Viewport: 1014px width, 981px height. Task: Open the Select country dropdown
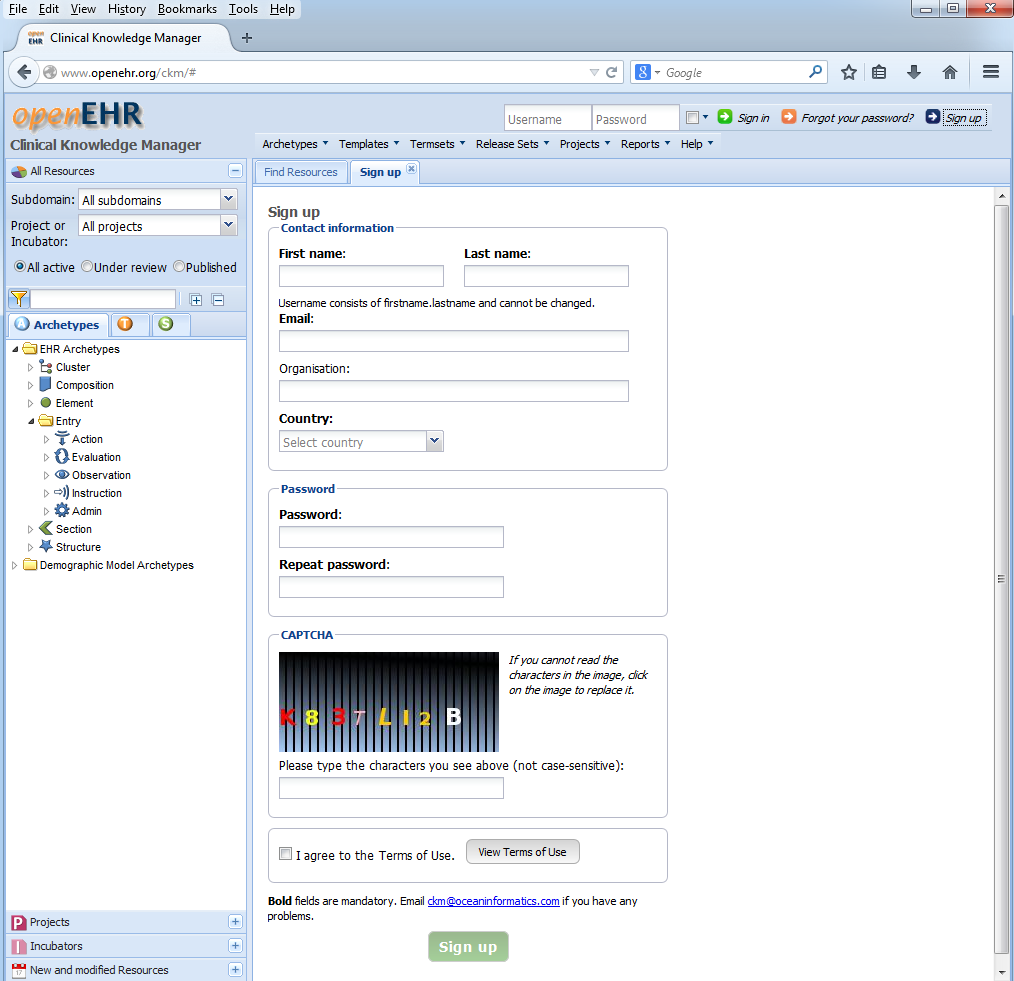pyautogui.click(x=434, y=441)
